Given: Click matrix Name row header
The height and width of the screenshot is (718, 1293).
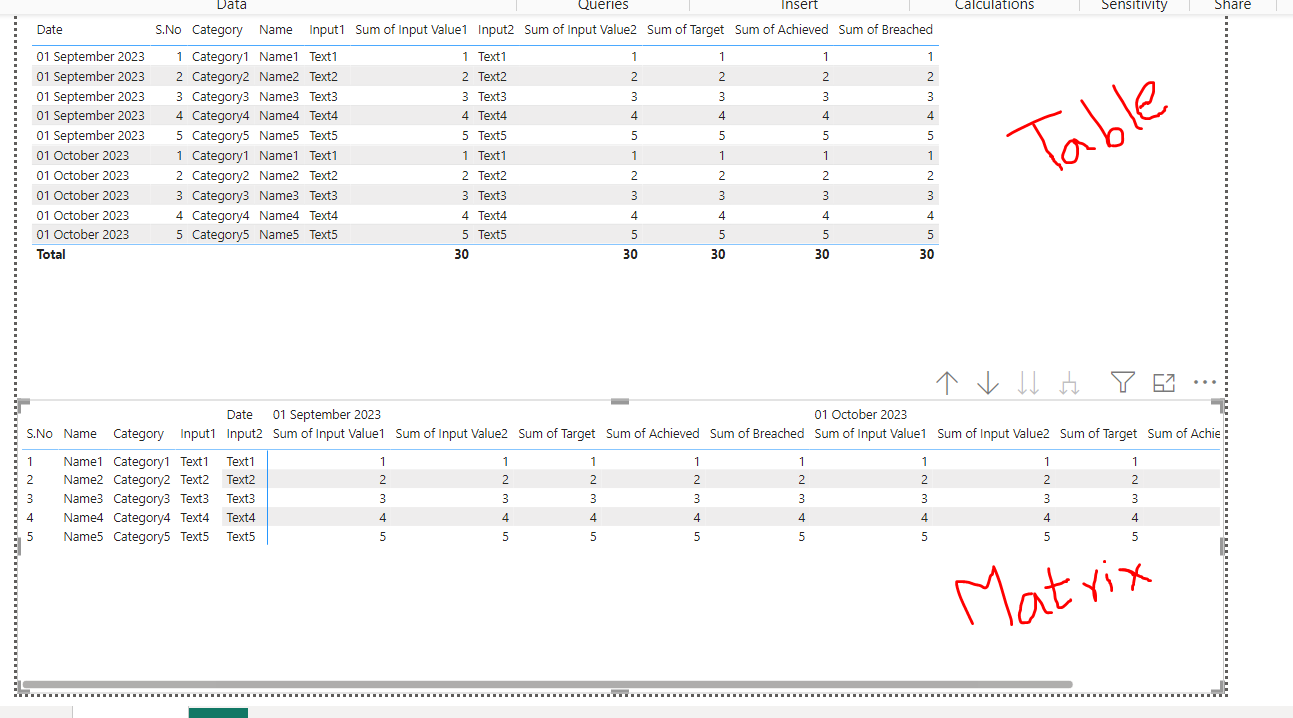Looking at the screenshot, I should click(80, 434).
